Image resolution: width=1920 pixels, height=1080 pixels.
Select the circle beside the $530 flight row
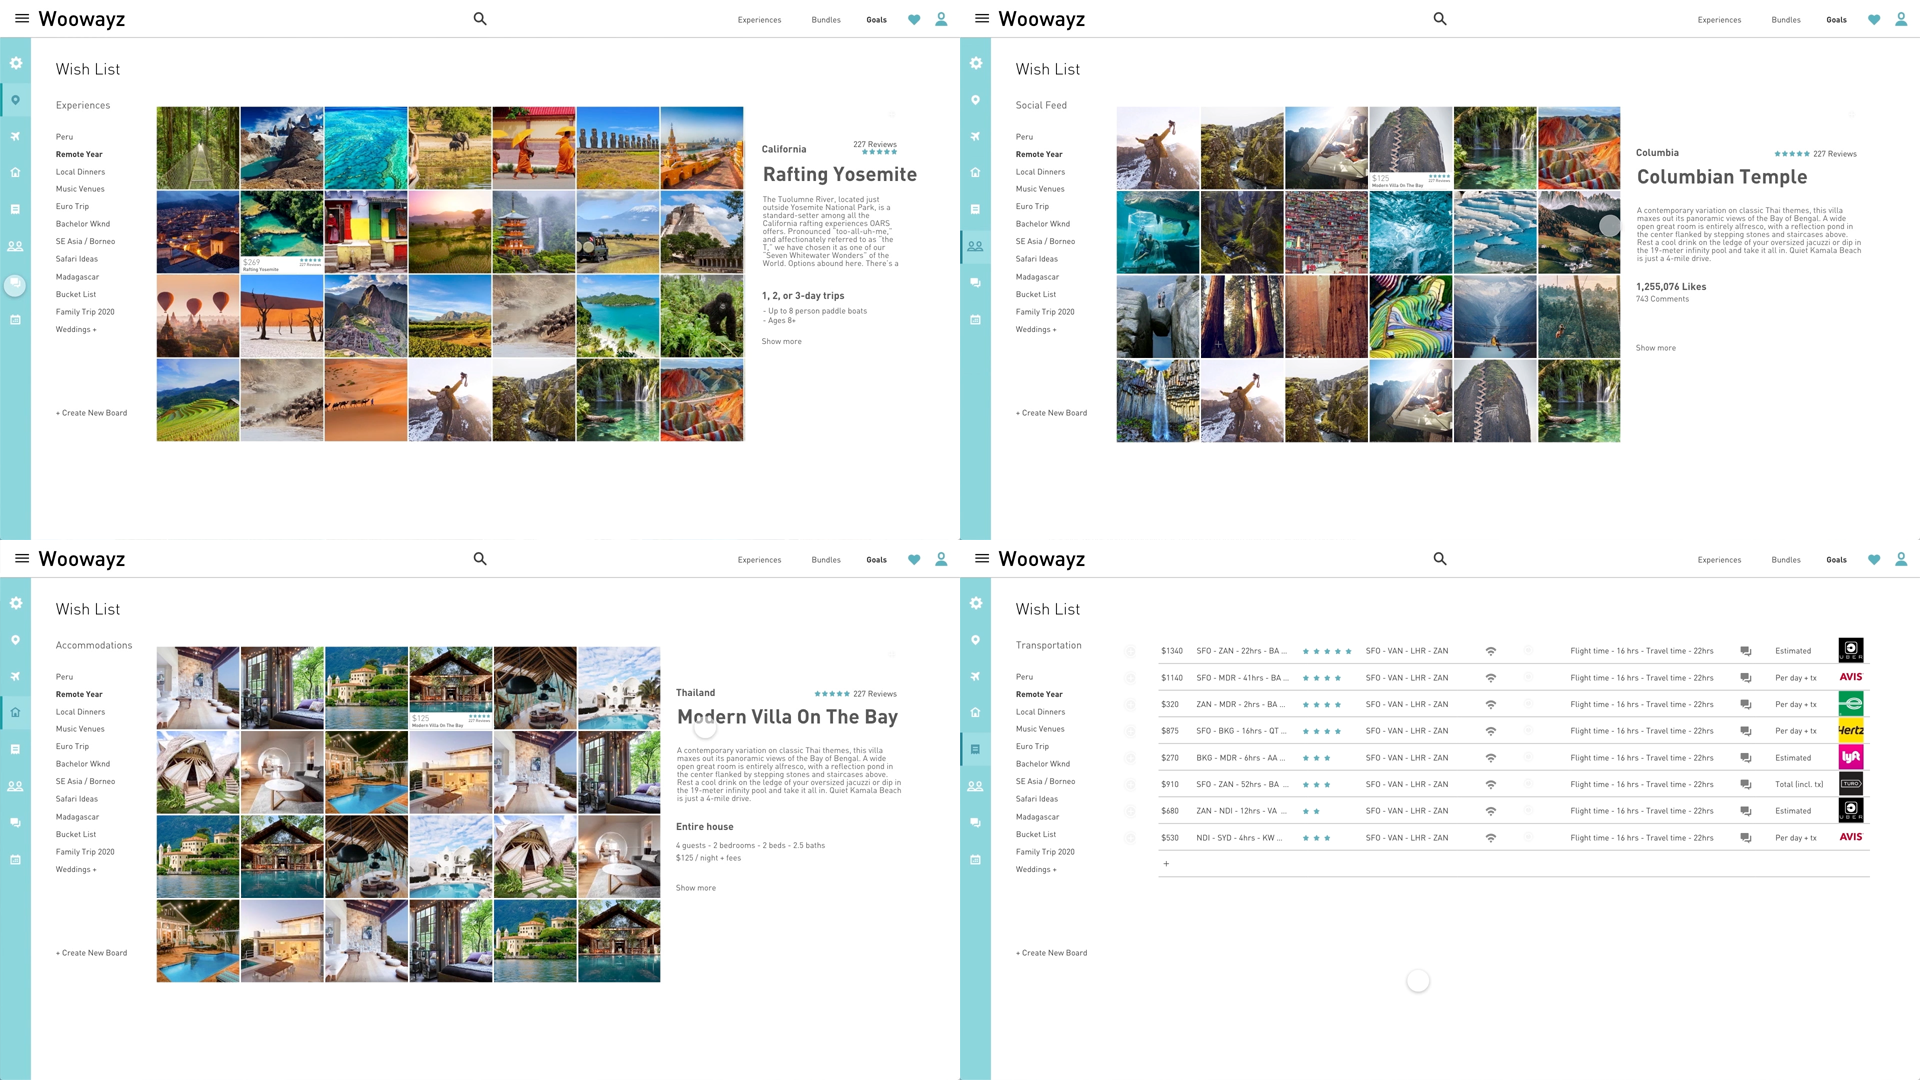click(x=1130, y=838)
